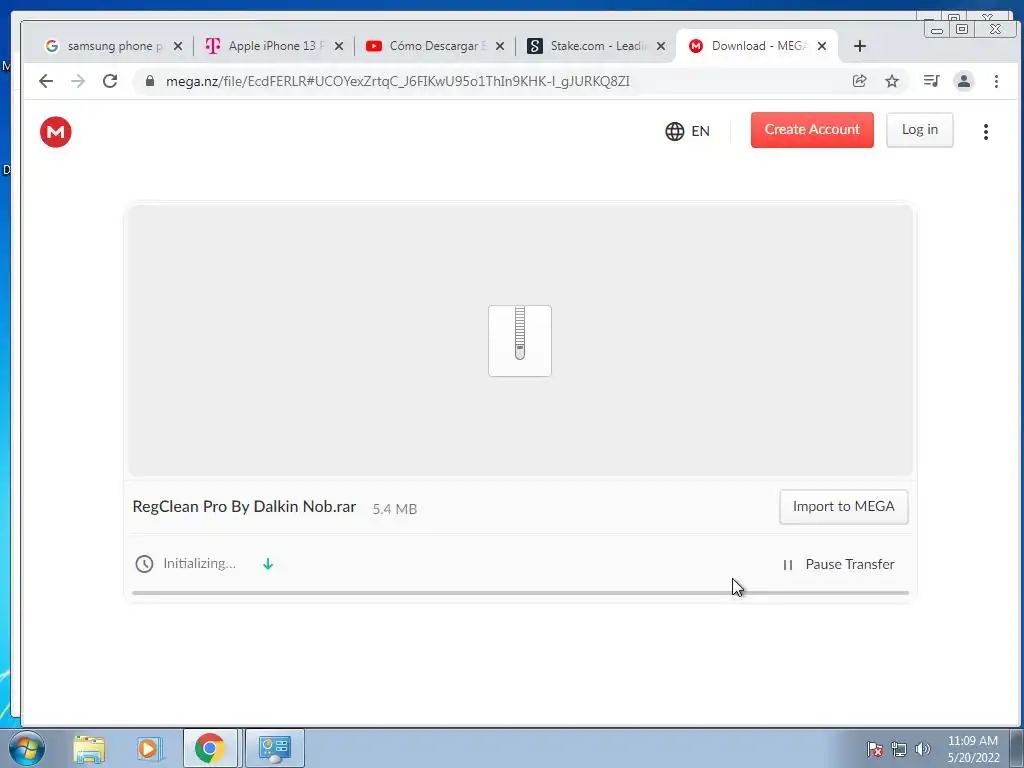Close the Stake.com tab

click(x=661, y=46)
